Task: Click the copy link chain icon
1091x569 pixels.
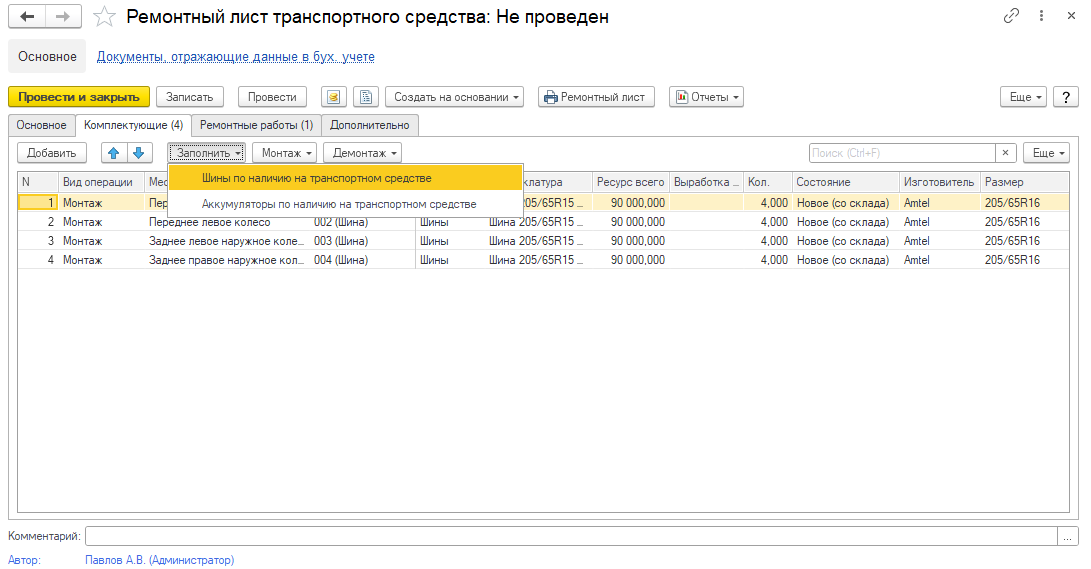Action: pyautogui.click(x=1012, y=17)
